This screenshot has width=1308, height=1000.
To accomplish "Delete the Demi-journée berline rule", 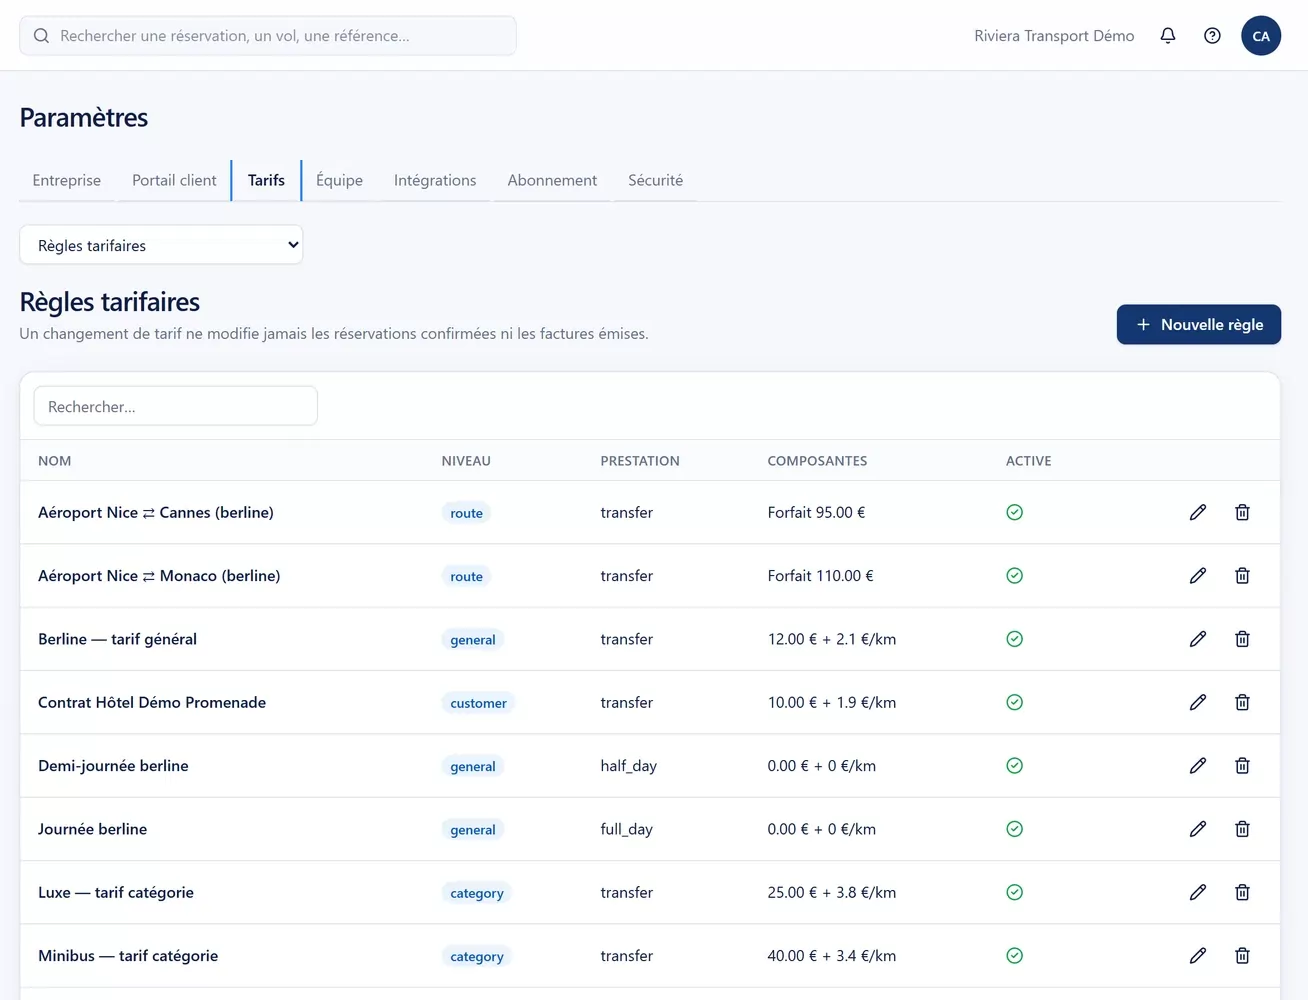I will [x=1242, y=765].
